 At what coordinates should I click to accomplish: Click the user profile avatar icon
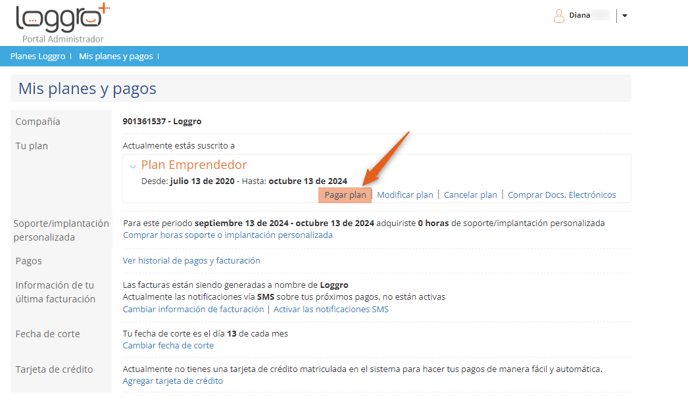(x=559, y=16)
